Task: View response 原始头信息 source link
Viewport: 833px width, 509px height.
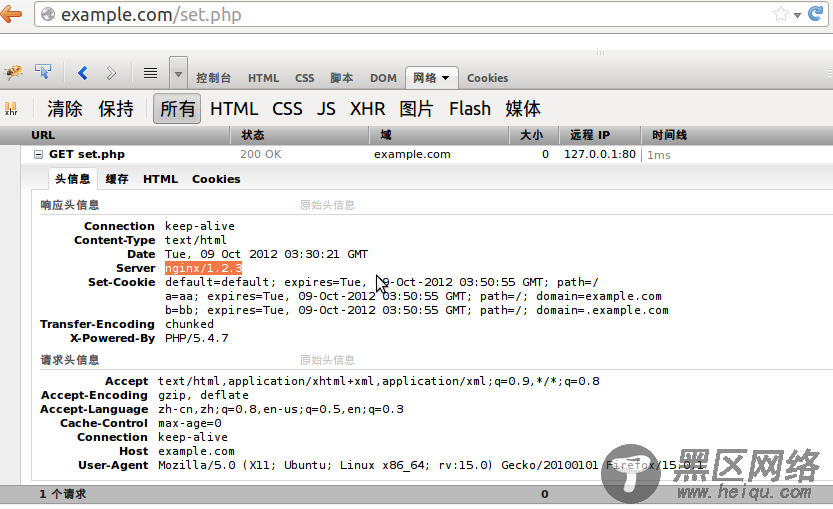Action: point(327,205)
